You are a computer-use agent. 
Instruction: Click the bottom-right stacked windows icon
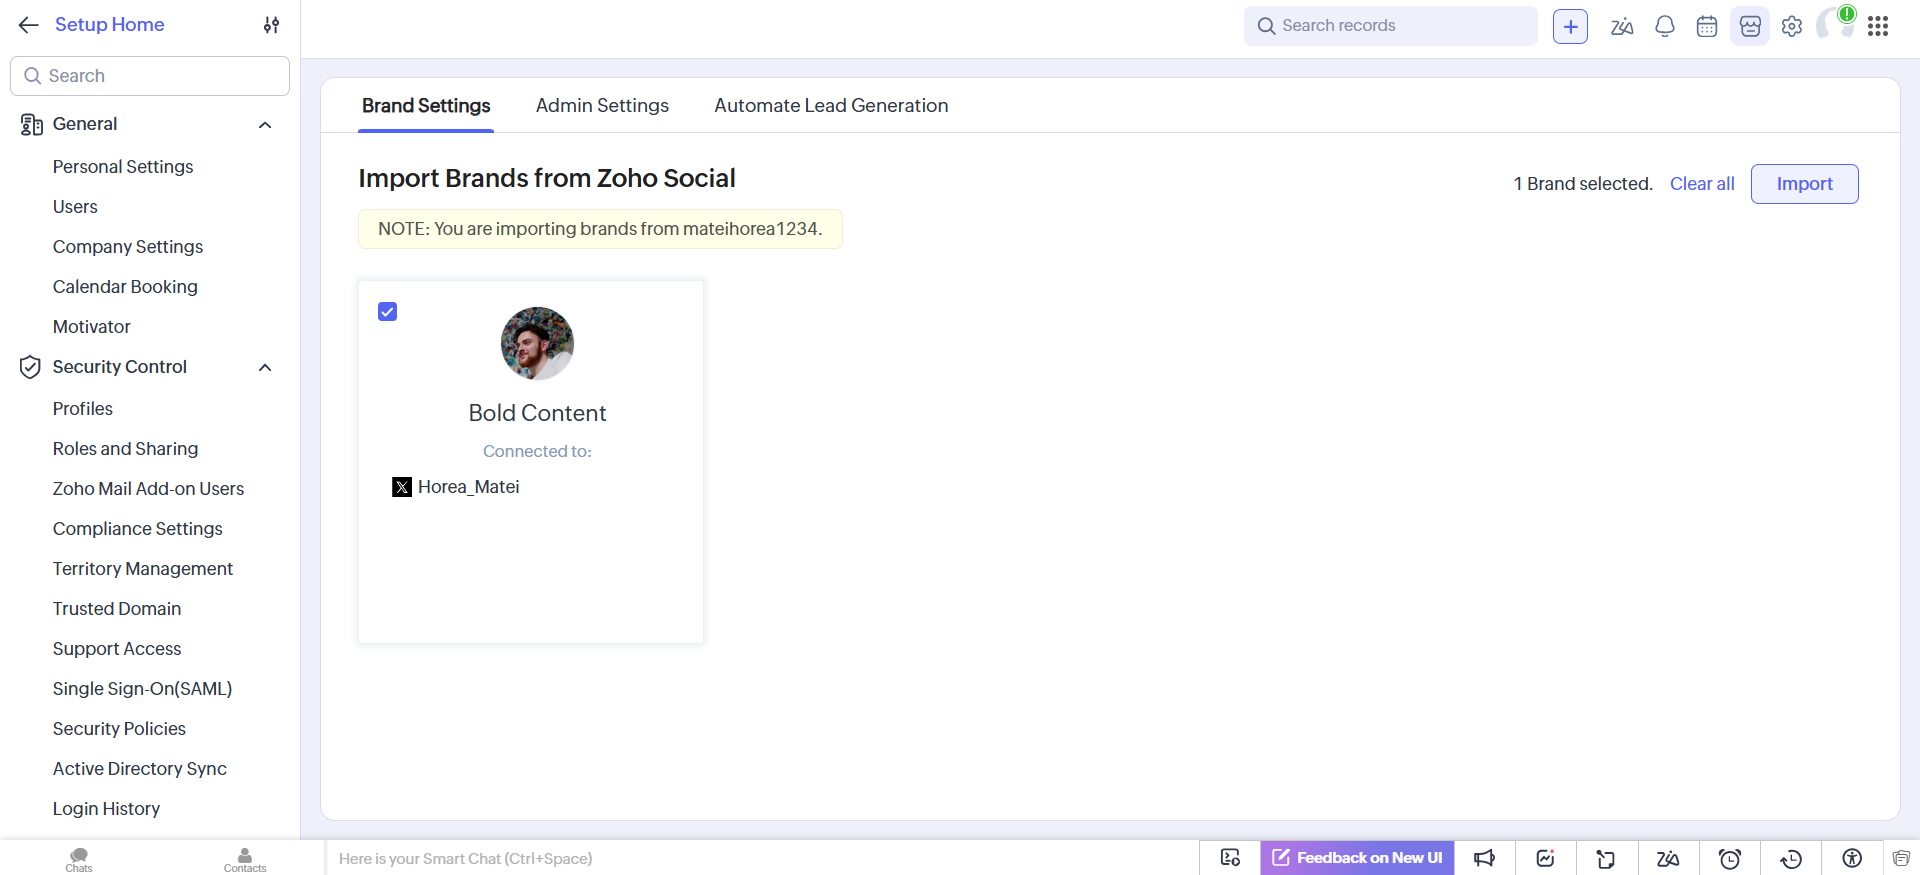coord(1901,858)
